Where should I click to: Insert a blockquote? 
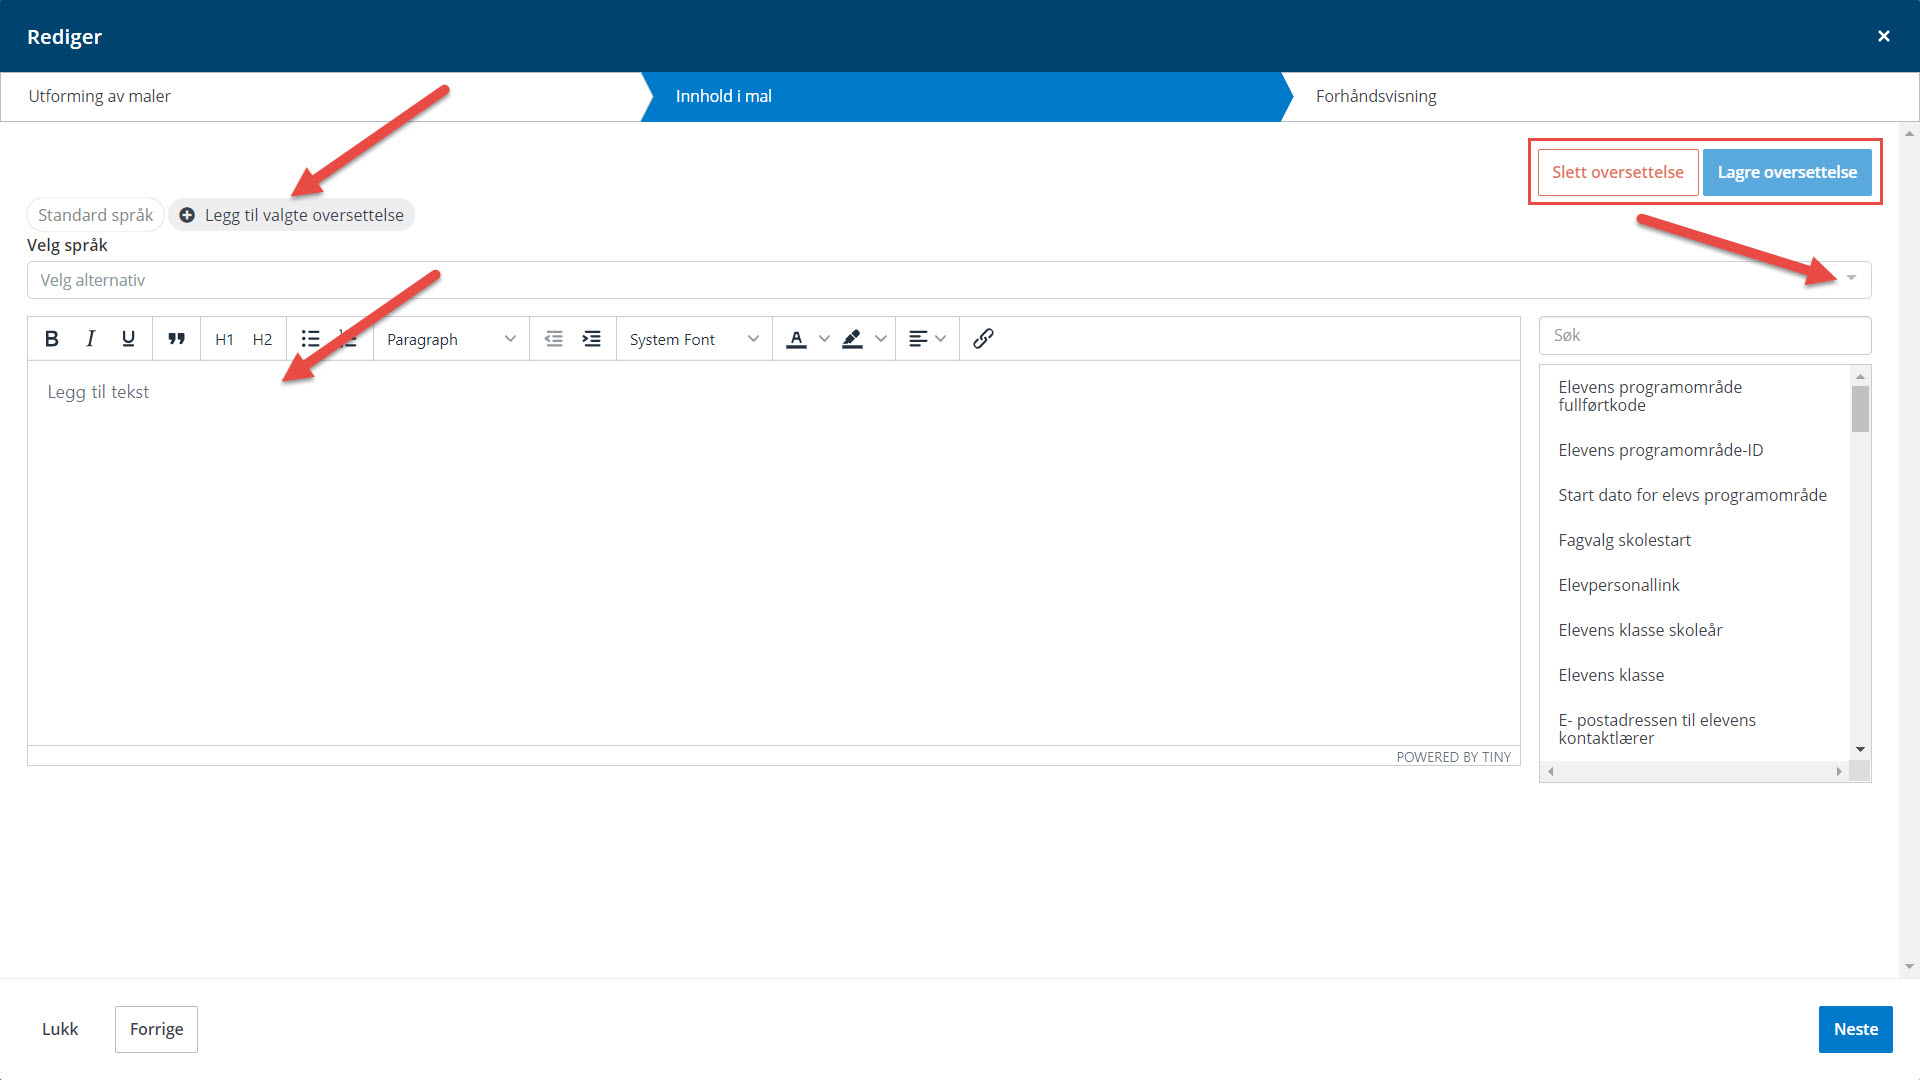(x=176, y=339)
